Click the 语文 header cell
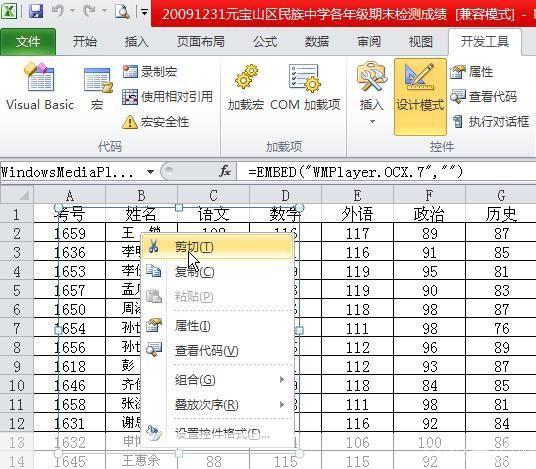The width and height of the screenshot is (536, 469). (x=214, y=214)
